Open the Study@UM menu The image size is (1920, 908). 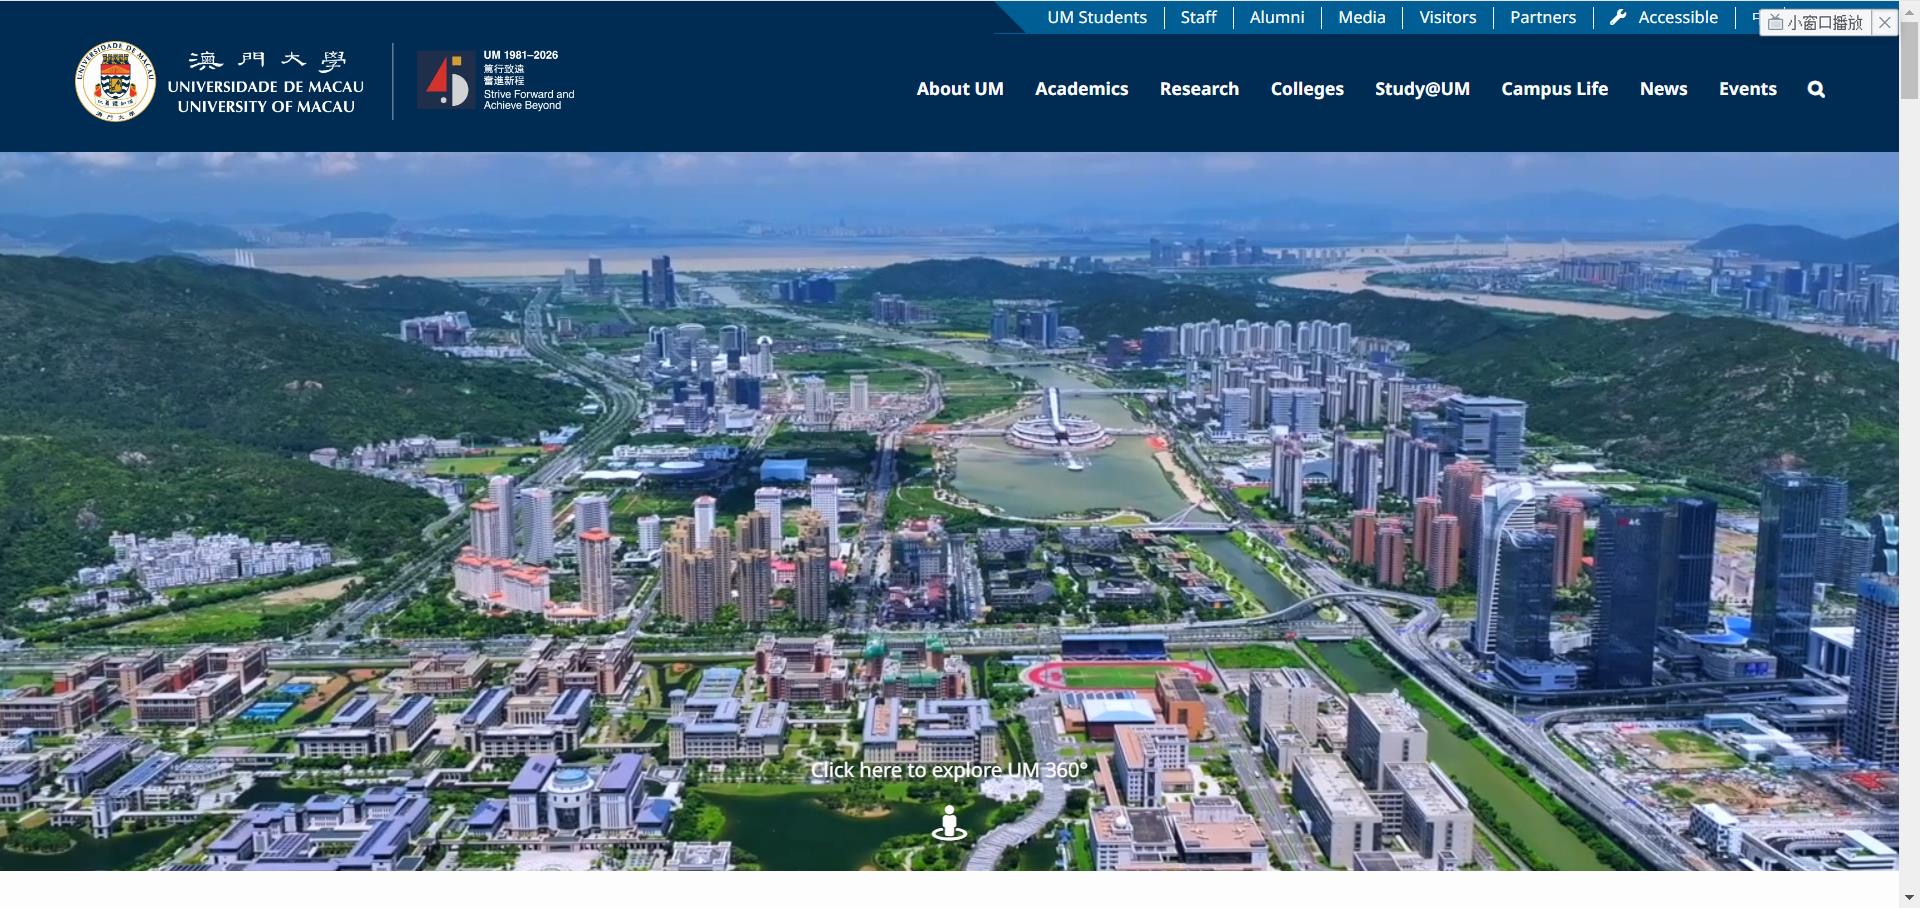pyautogui.click(x=1422, y=89)
